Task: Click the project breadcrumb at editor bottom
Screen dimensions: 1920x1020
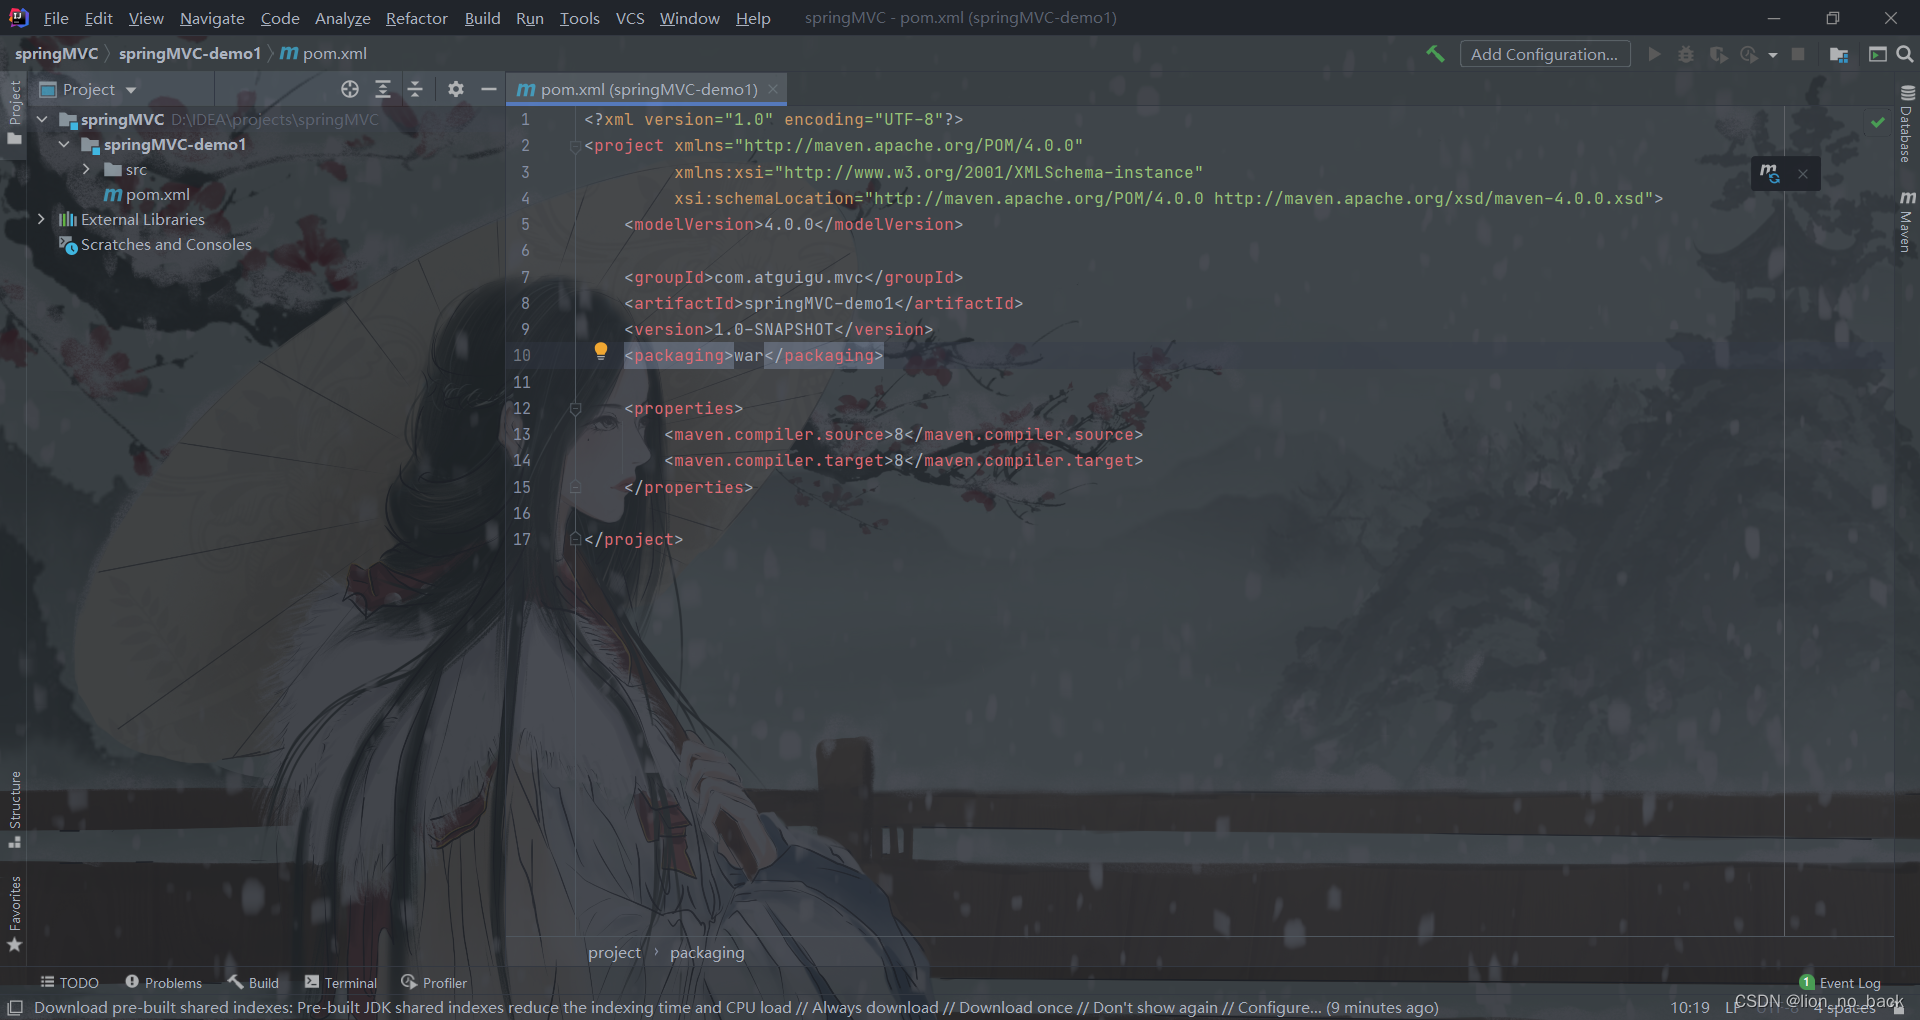Action: coord(614,953)
